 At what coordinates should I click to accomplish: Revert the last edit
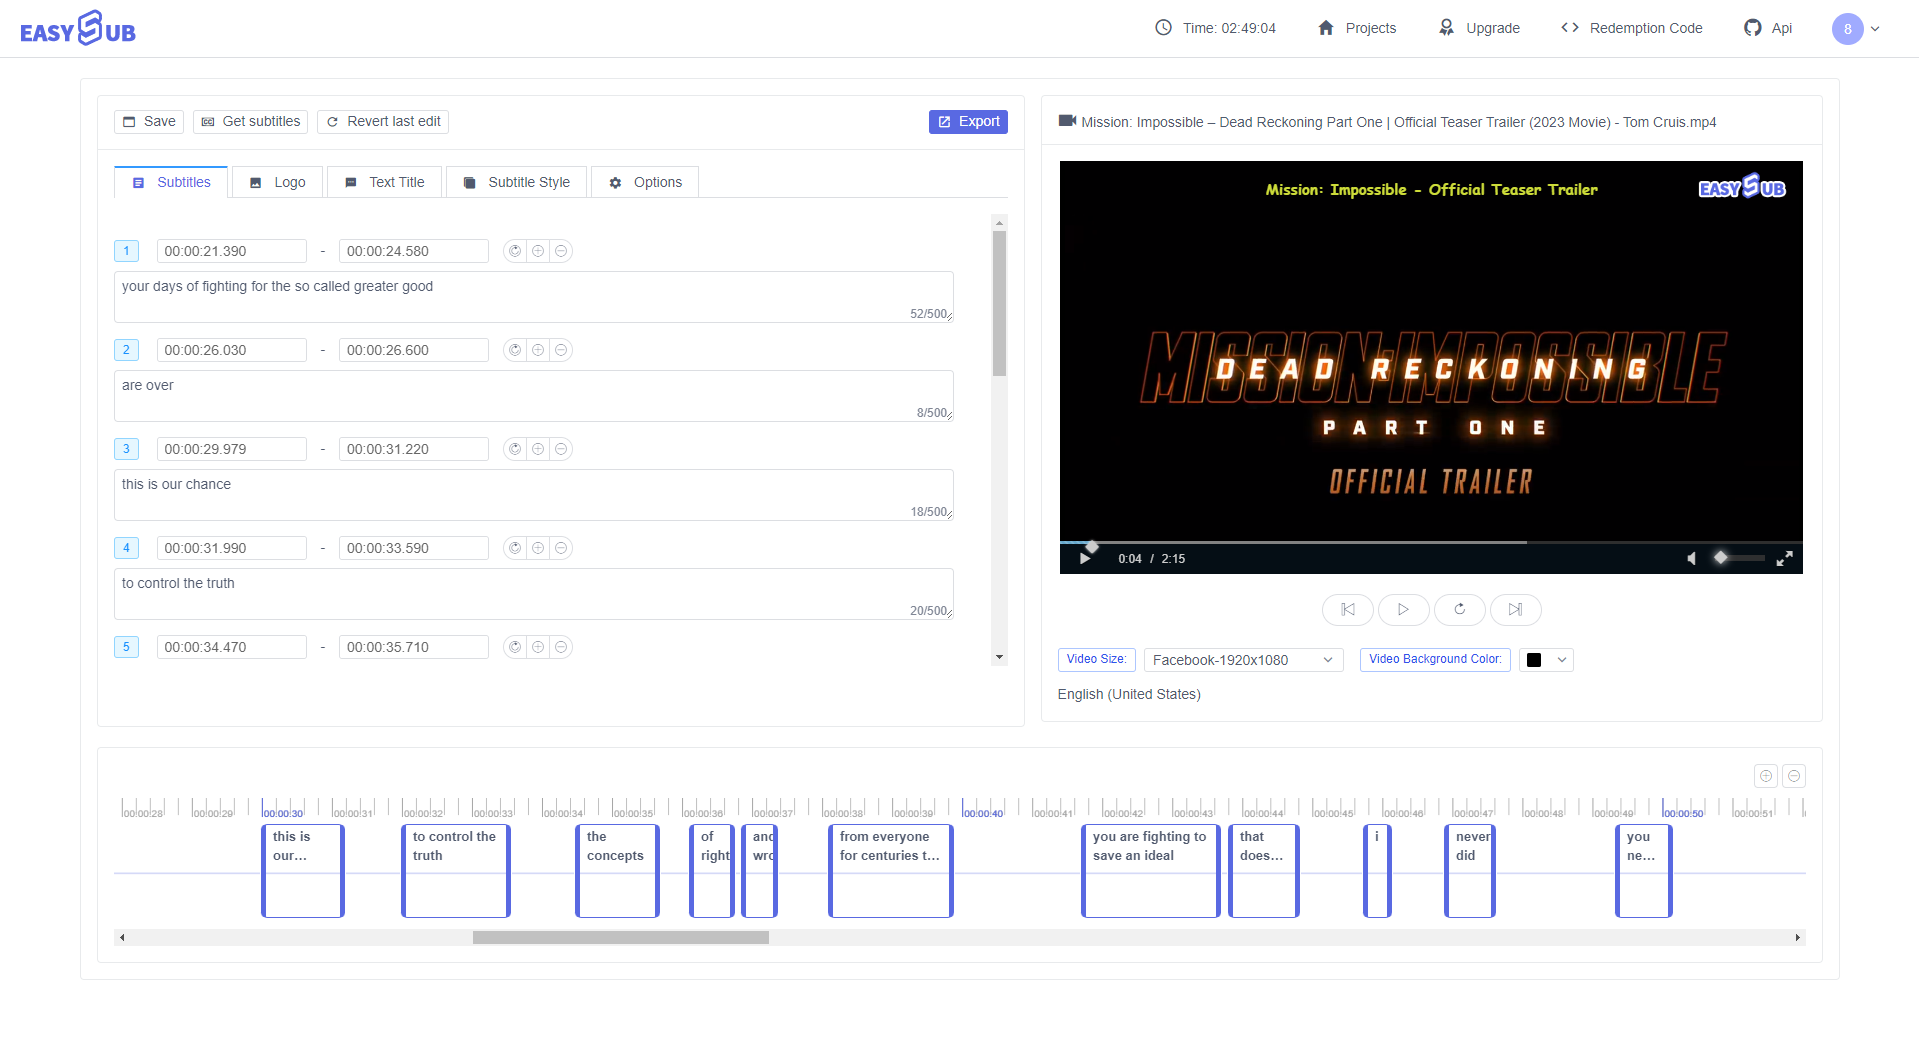tap(383, 122)
